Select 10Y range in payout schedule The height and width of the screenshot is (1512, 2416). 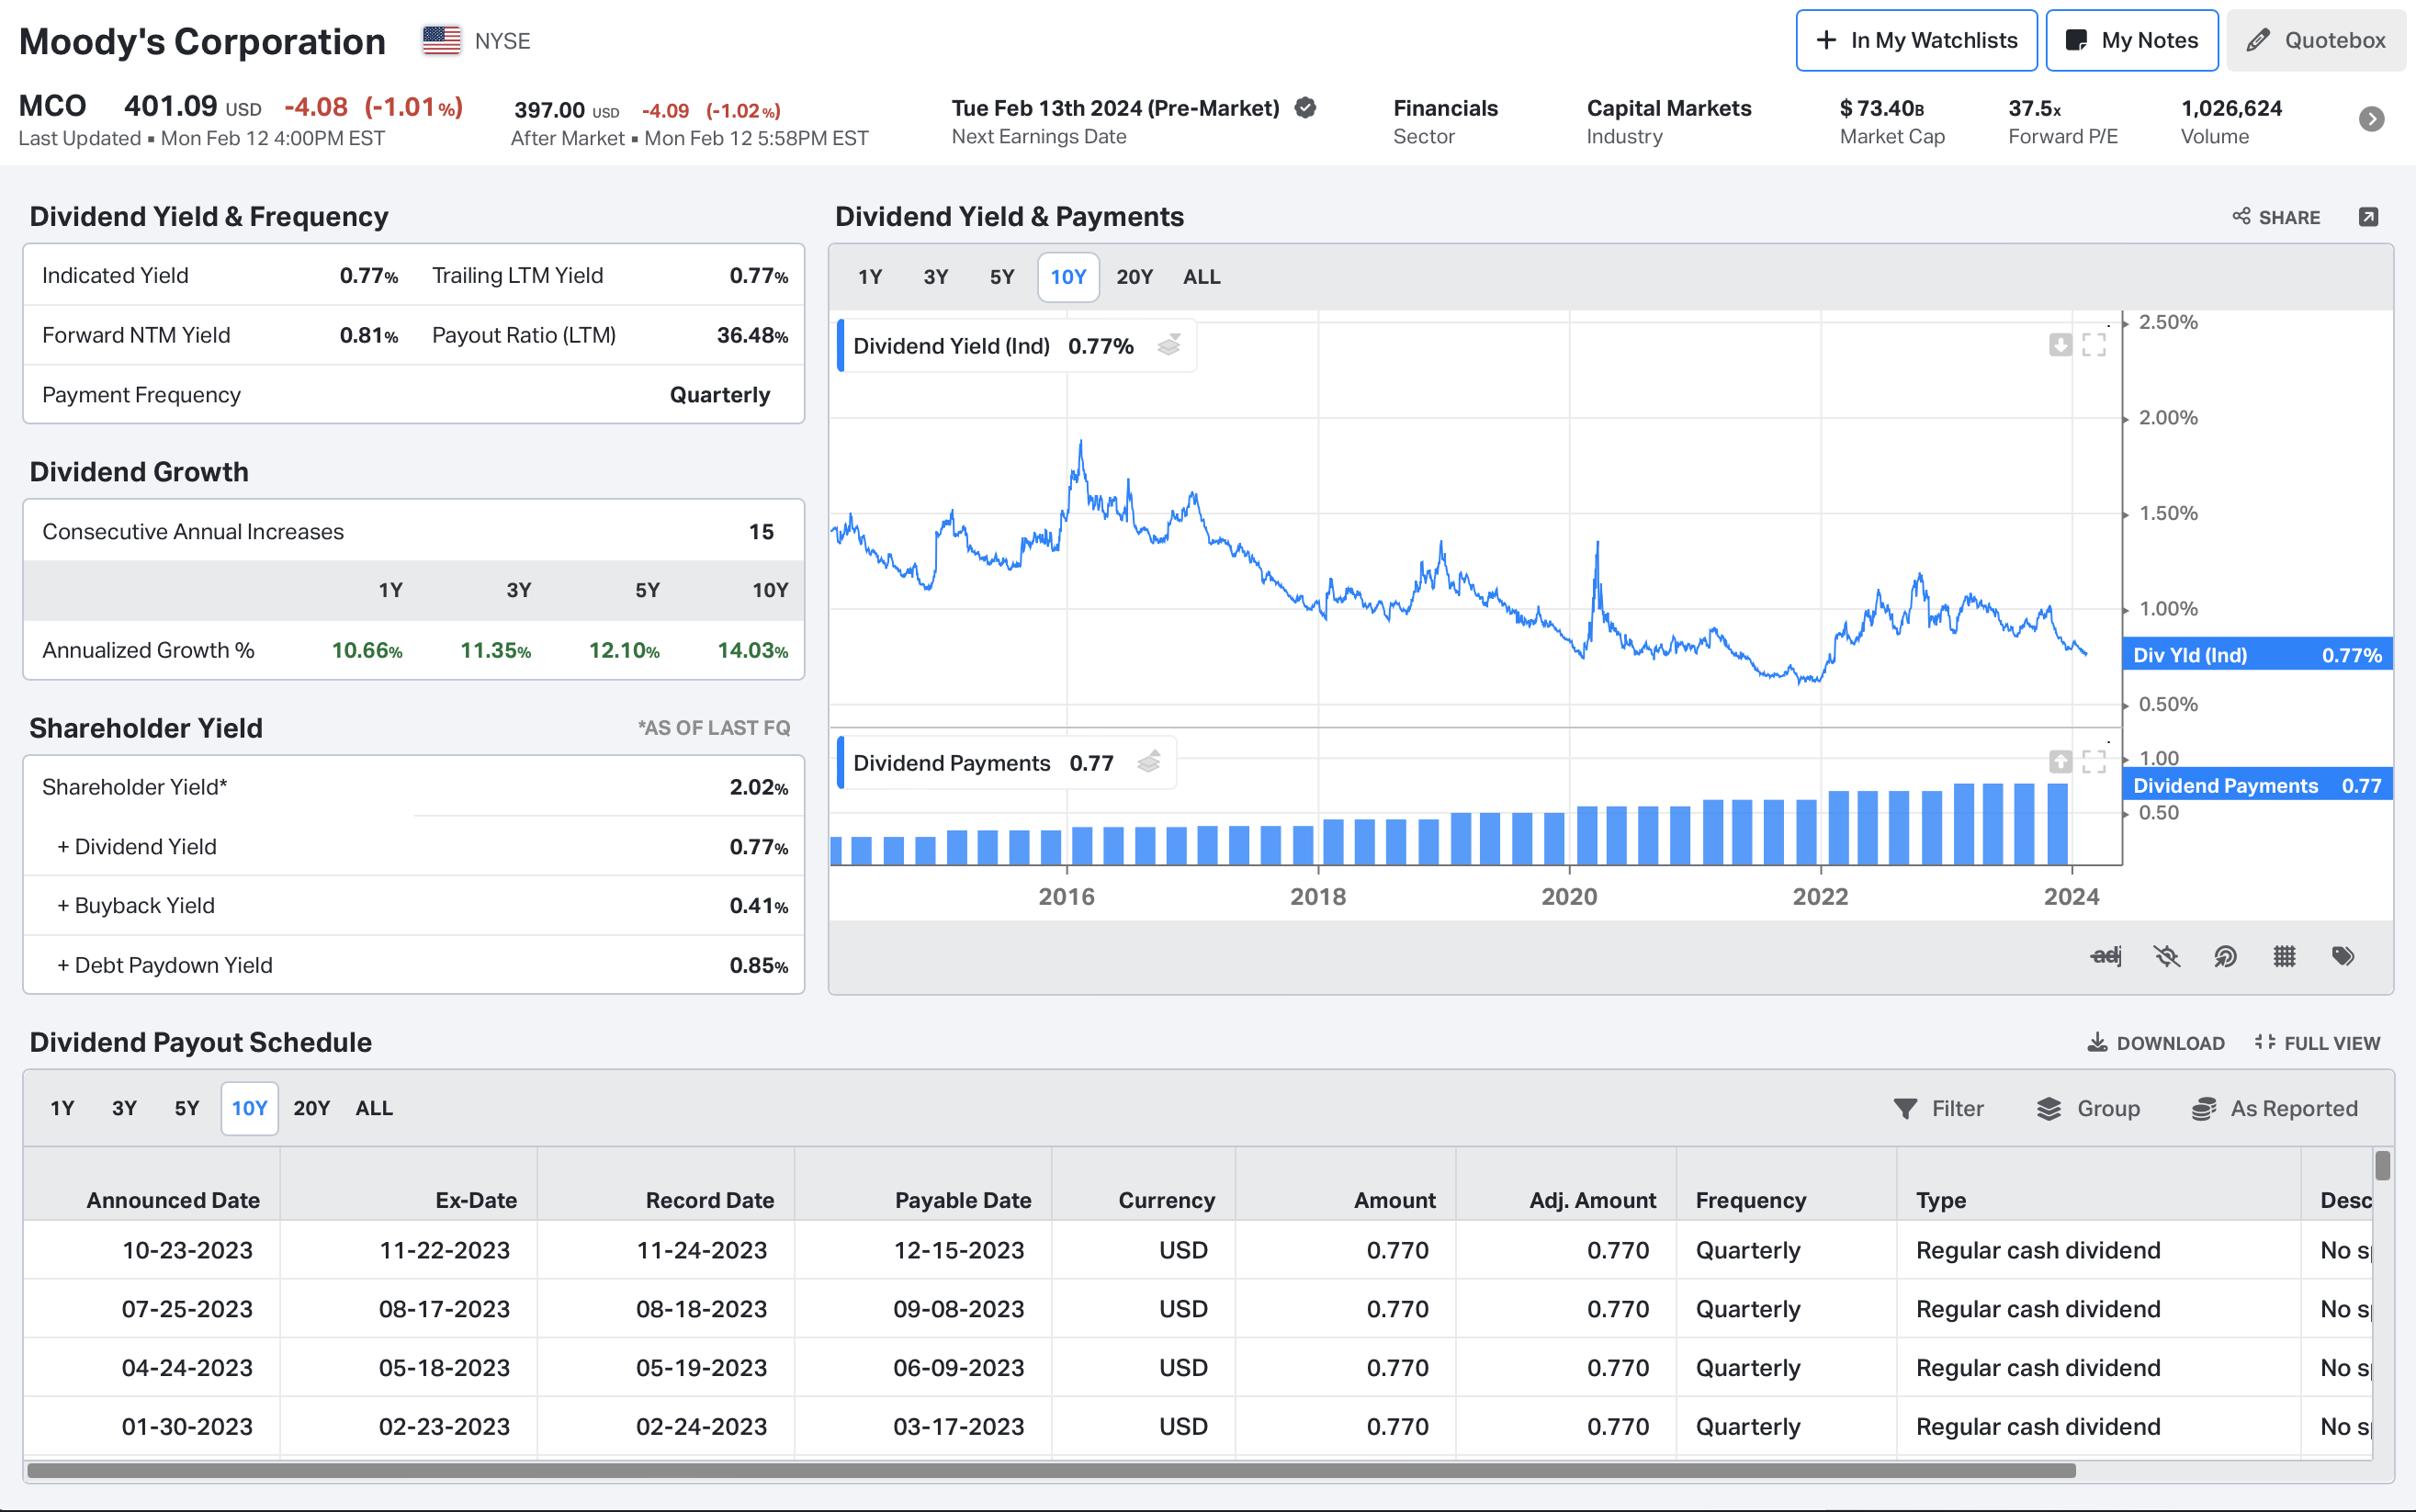tap(249, 1108)
